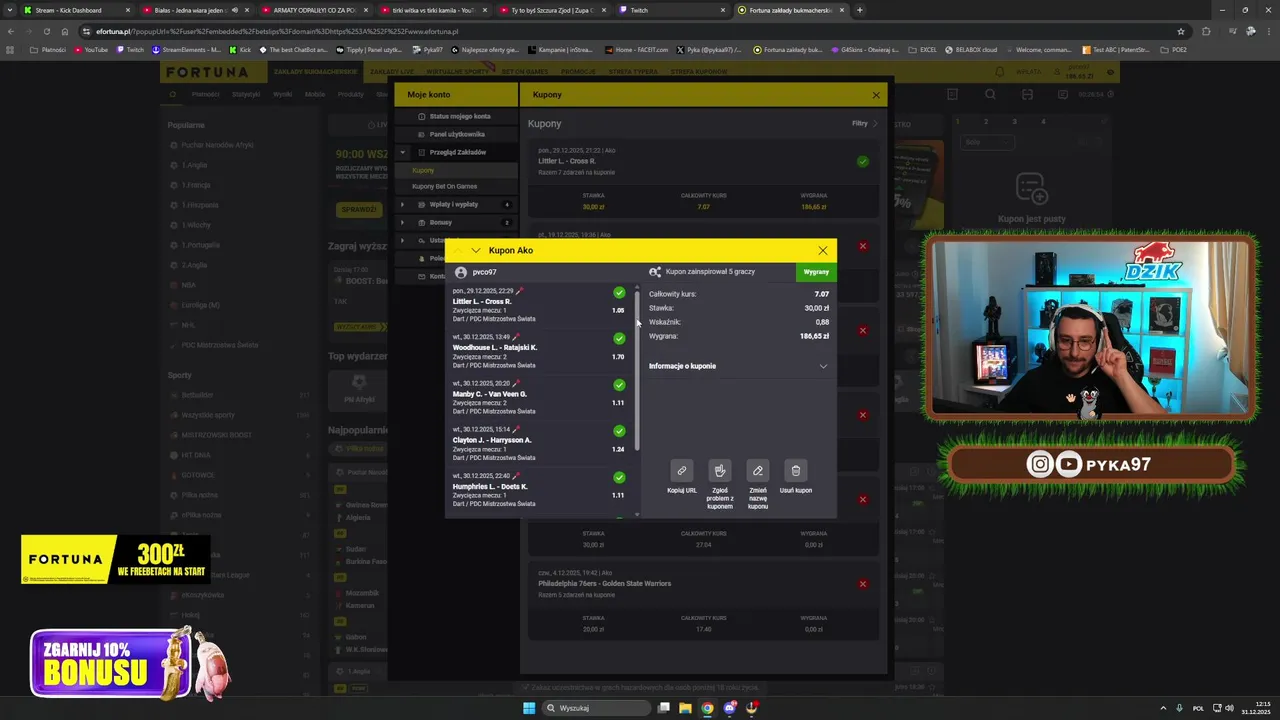Show hidden system tray icons
Screen dimensions: 1280x720
pos(1164,708)
